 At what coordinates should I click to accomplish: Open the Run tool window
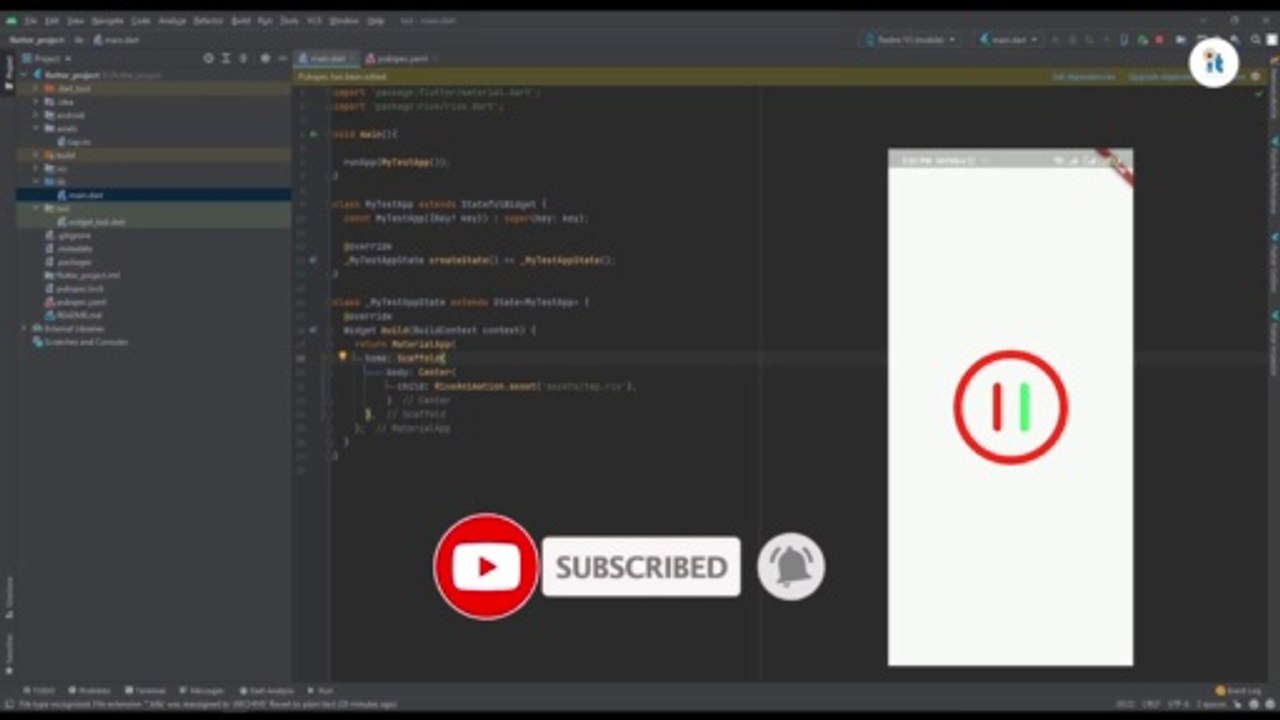tap(321, 690)
